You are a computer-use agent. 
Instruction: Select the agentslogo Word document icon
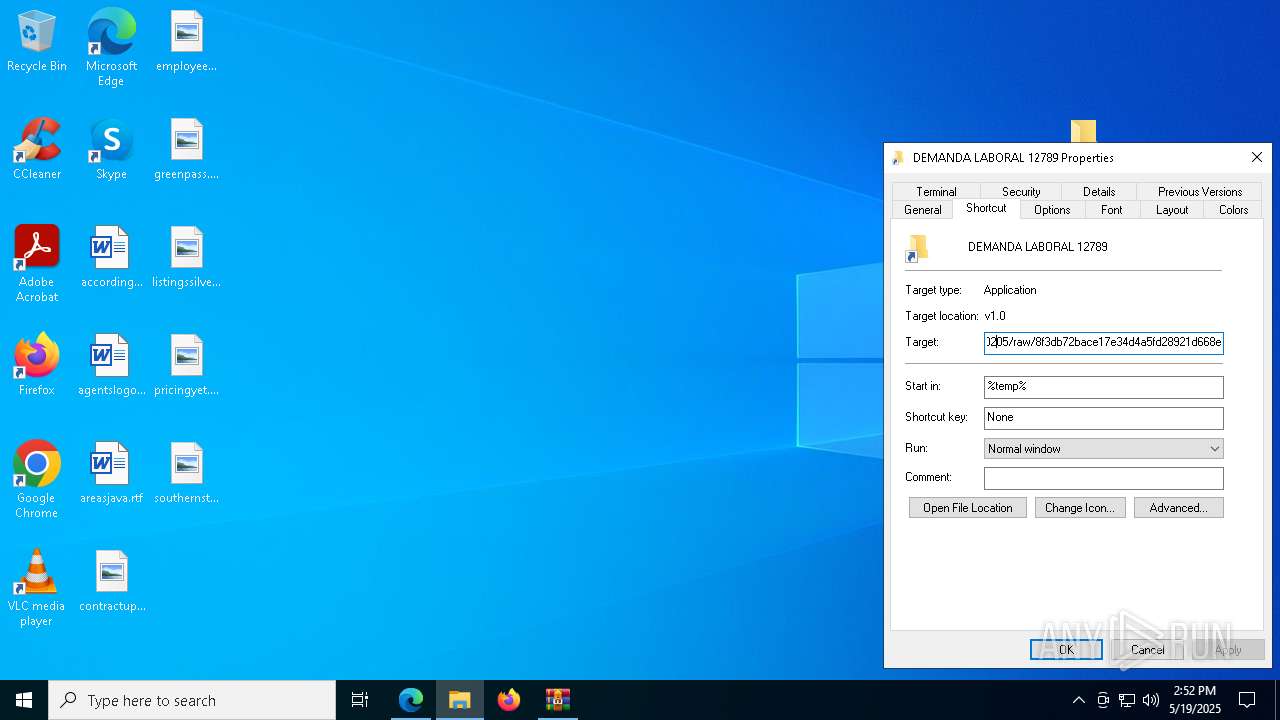[111, 366]
